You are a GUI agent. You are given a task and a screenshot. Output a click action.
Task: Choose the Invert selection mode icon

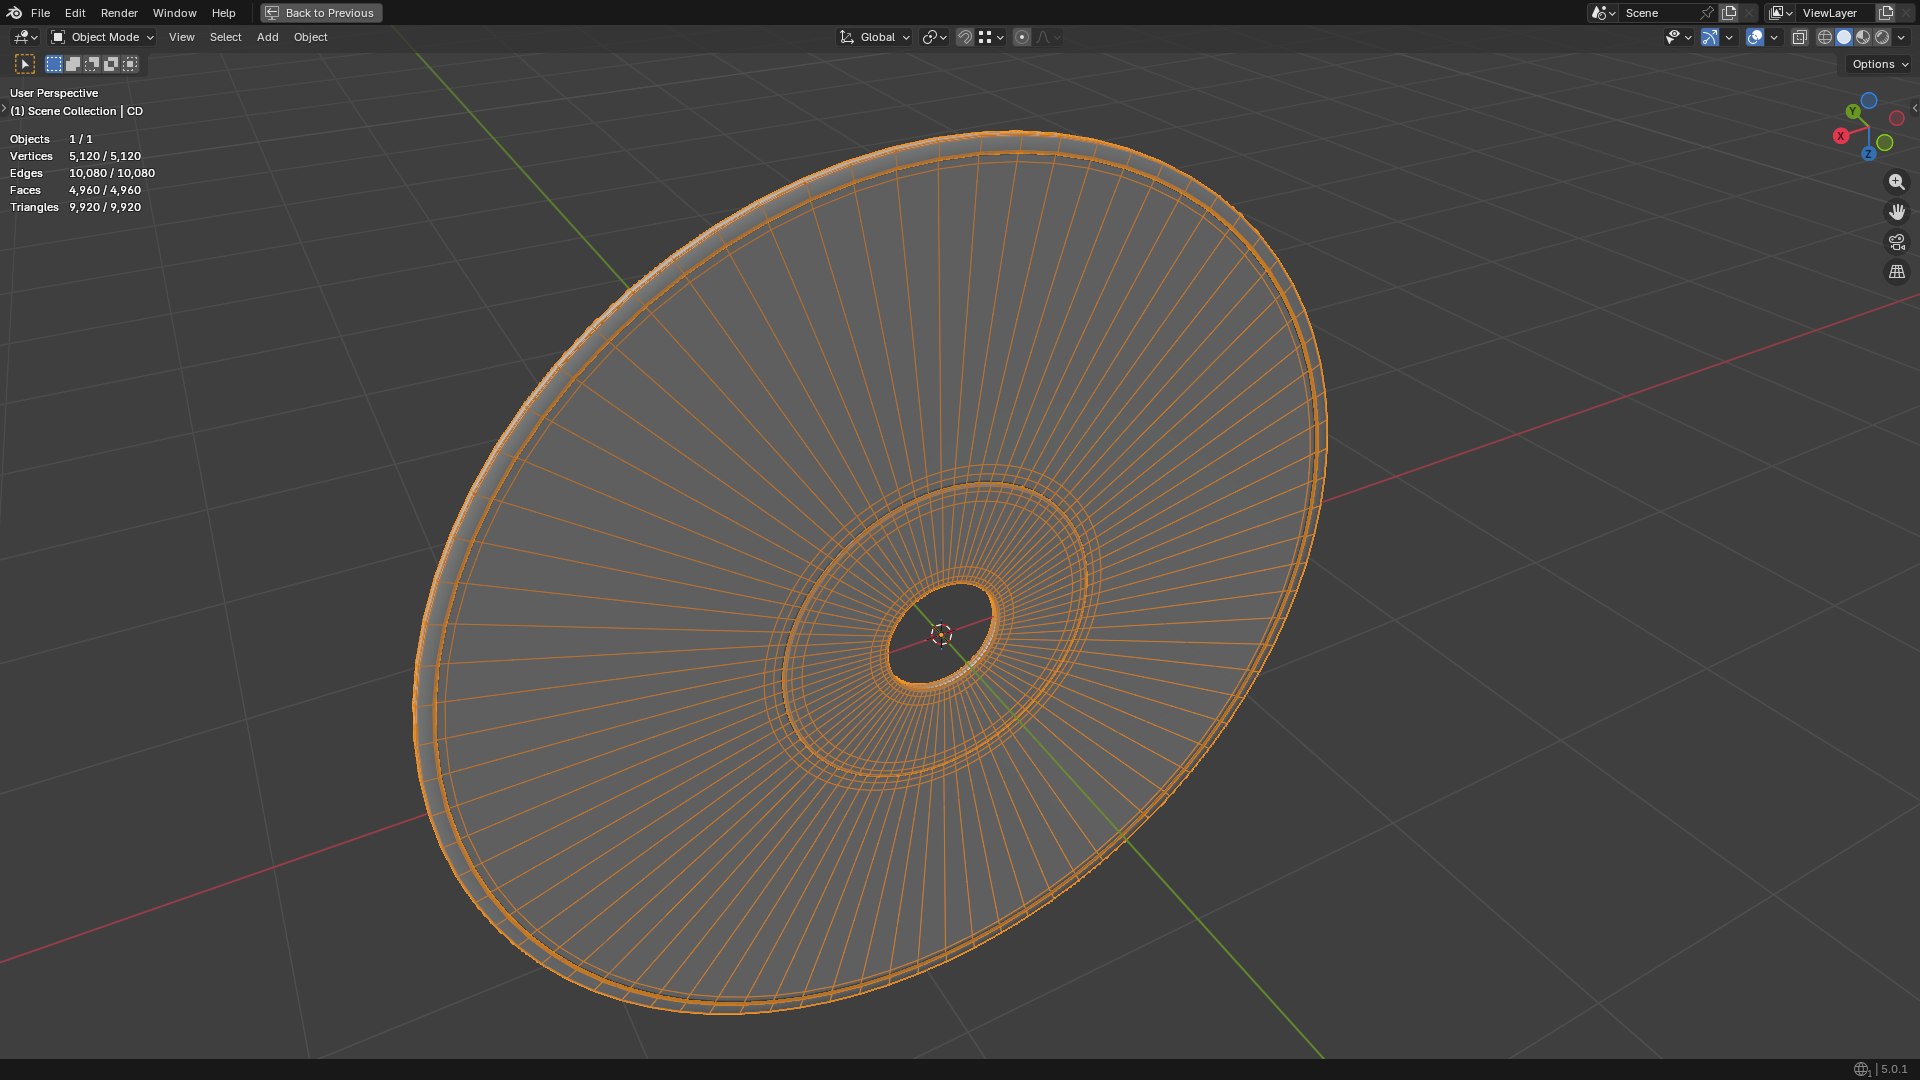click(x=111, y=64)
